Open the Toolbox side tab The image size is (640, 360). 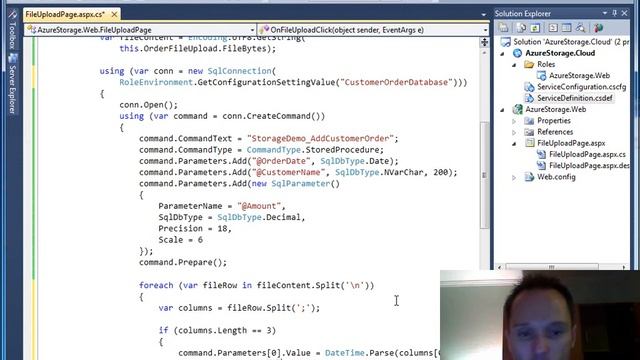coord(12,29)
